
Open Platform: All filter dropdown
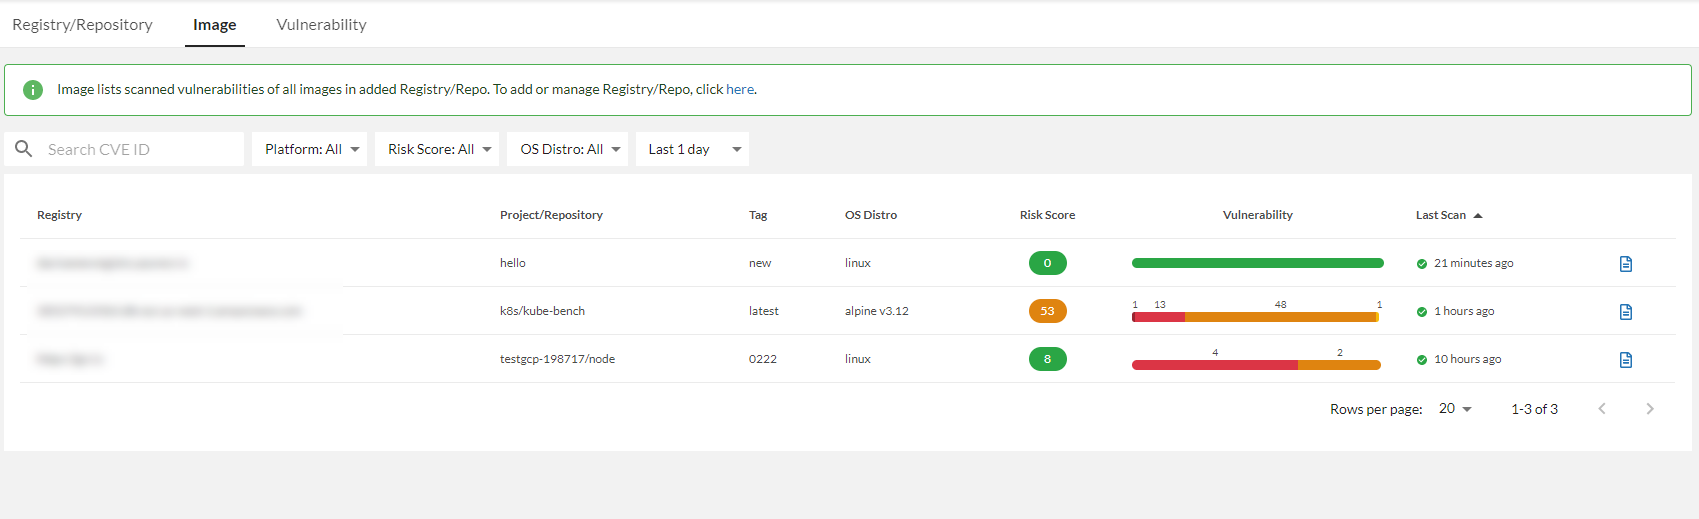[310, 149]
